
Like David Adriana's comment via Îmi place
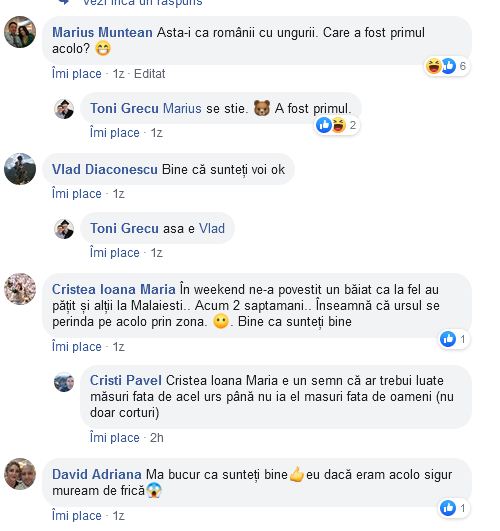coord(77,515)
